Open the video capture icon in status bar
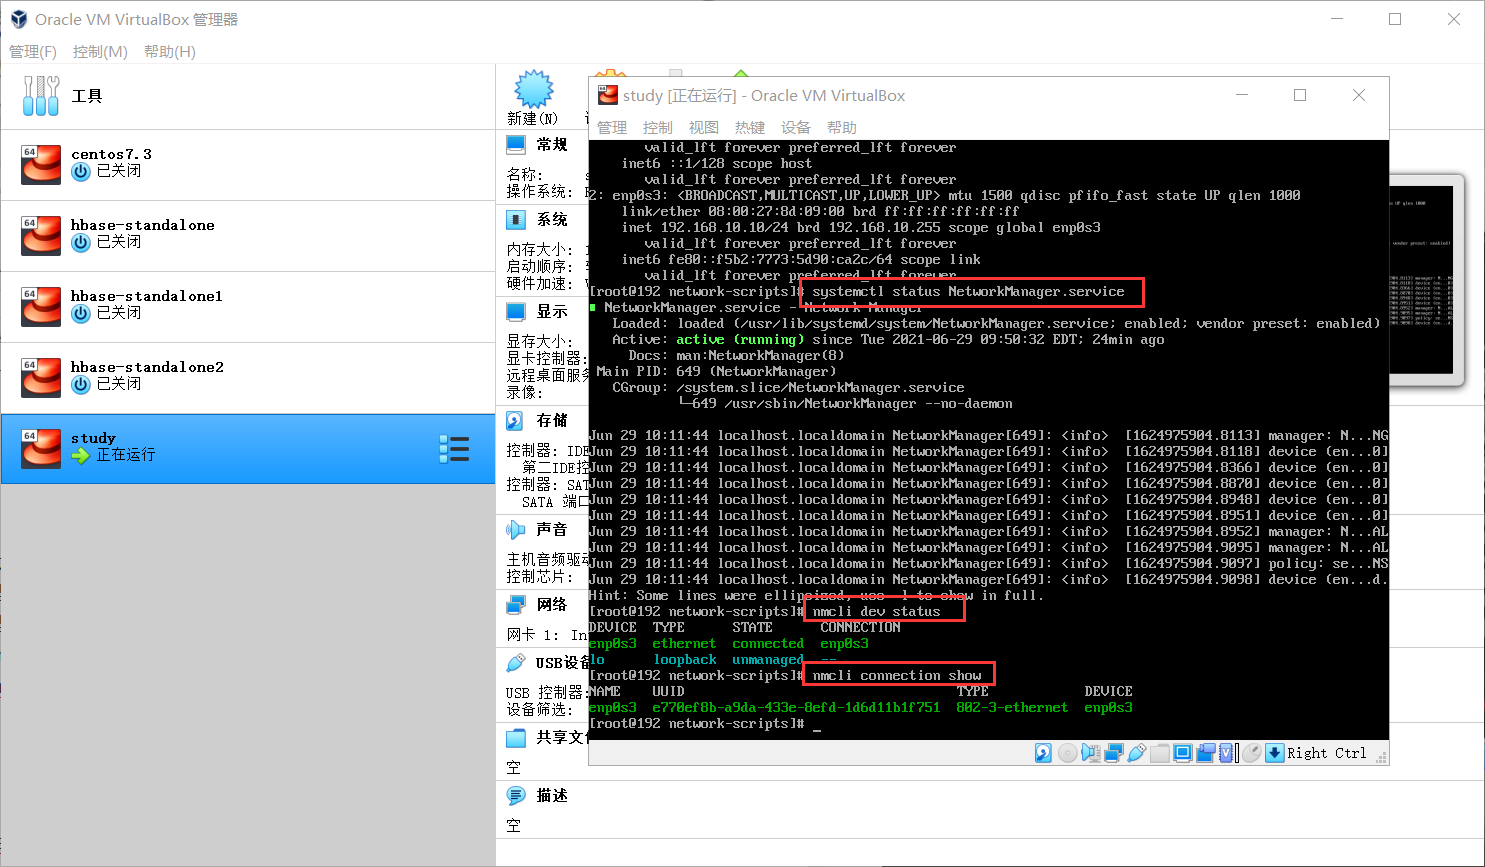The image size is (1485, 867). click(1206, 753)
